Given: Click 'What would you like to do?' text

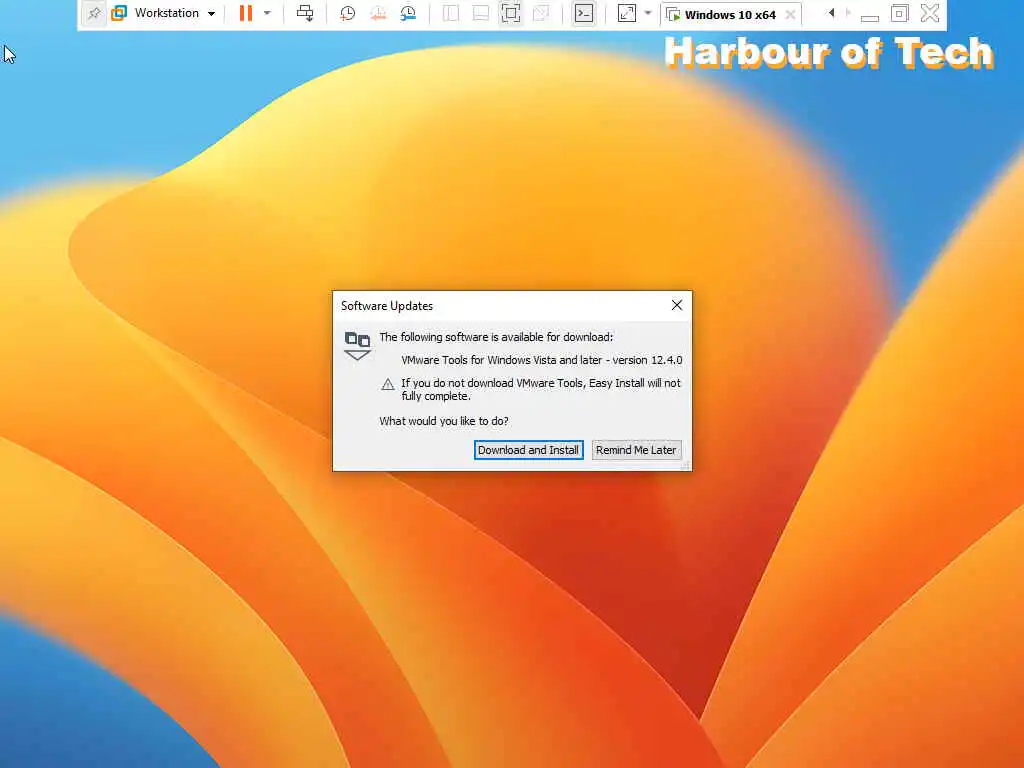Looking at the screenshot, I should pos(443,421).
